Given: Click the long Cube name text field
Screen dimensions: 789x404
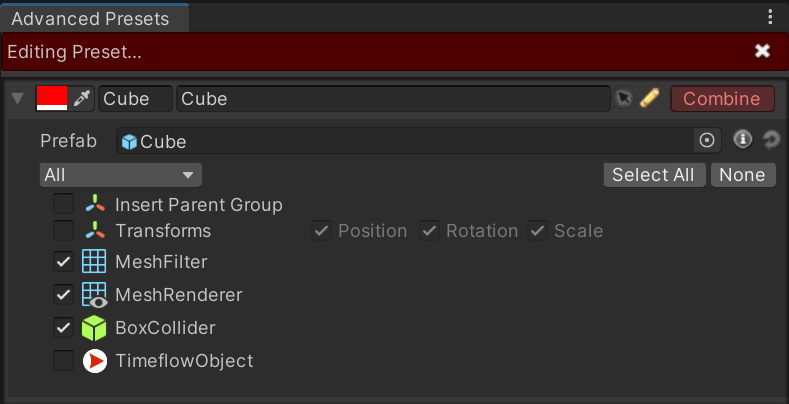Looking at the screenshot, I should (393, 99).
